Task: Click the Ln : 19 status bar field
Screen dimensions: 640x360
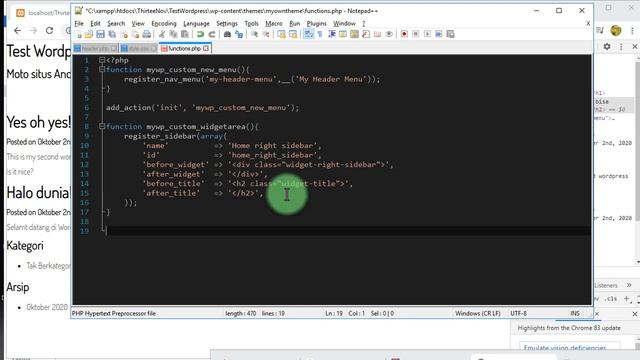Action: pos(334,313)
